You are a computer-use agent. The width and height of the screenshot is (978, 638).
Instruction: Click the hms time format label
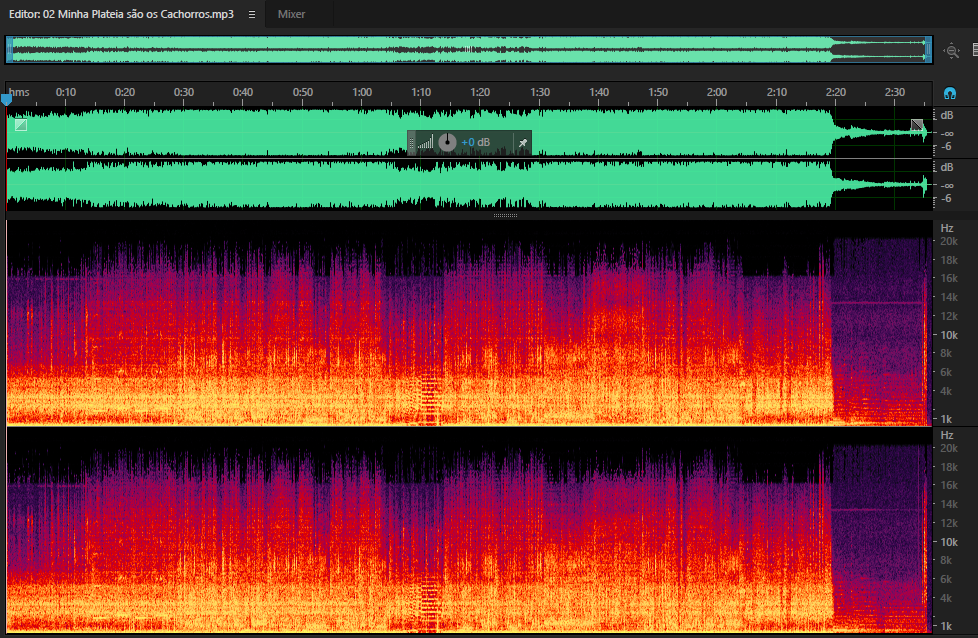click(x=19, y=92)
